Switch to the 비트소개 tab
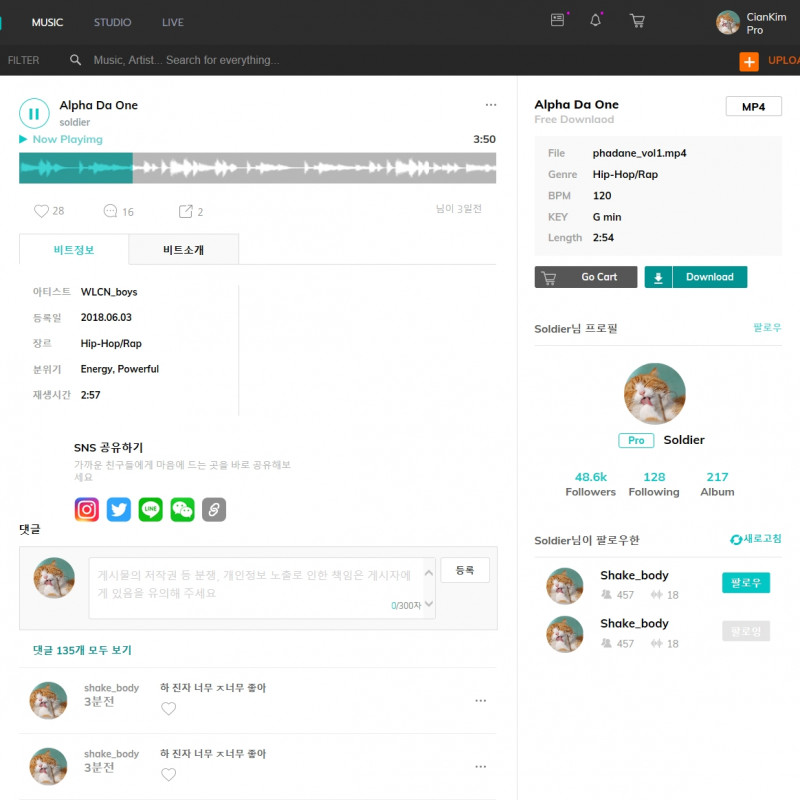The image size is (800, 800). coord(183,250)
